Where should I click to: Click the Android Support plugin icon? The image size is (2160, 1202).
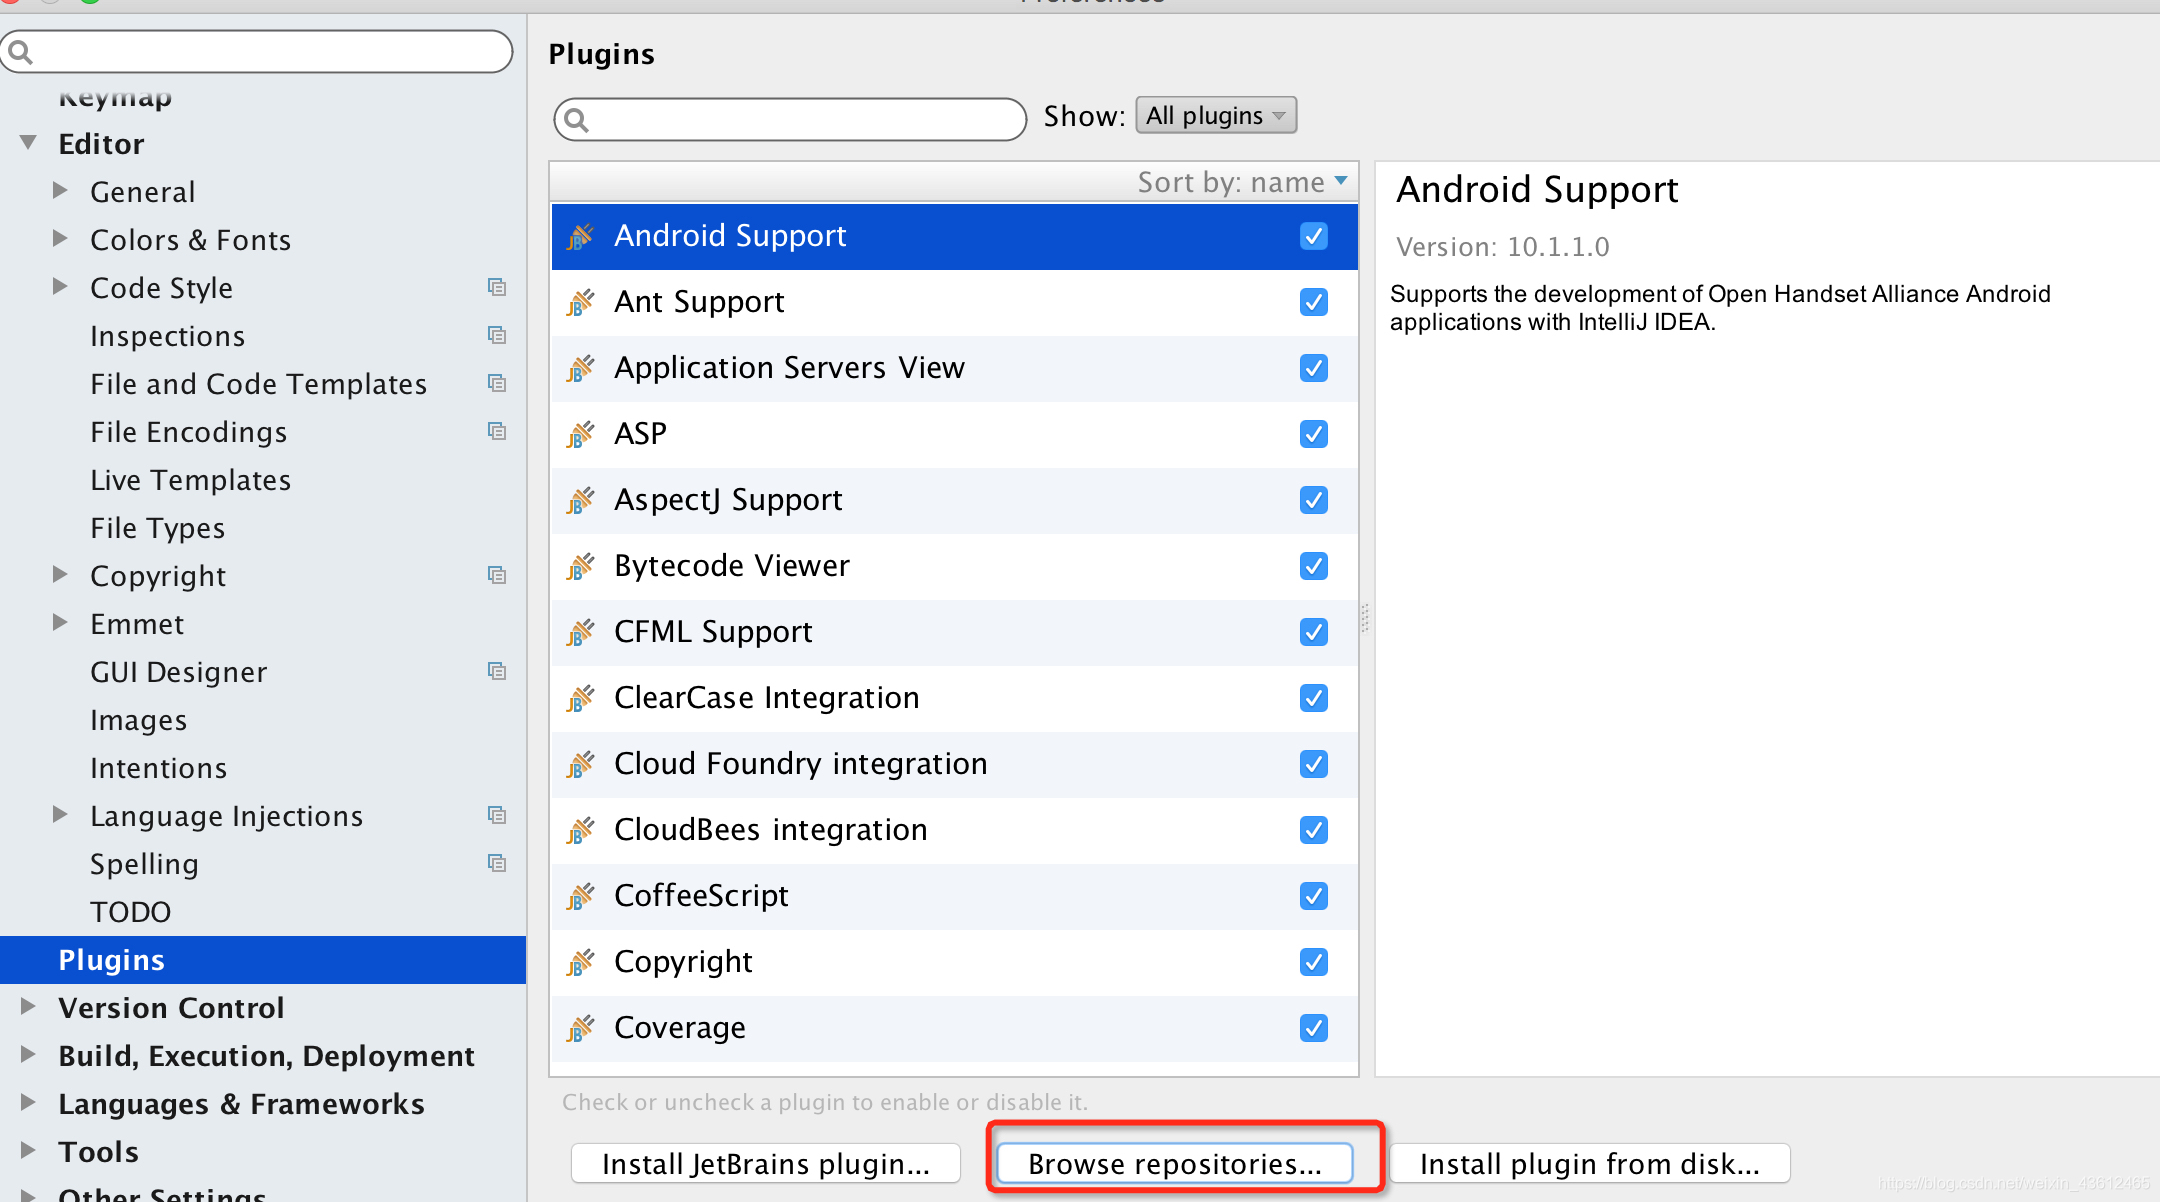point(580,237)
